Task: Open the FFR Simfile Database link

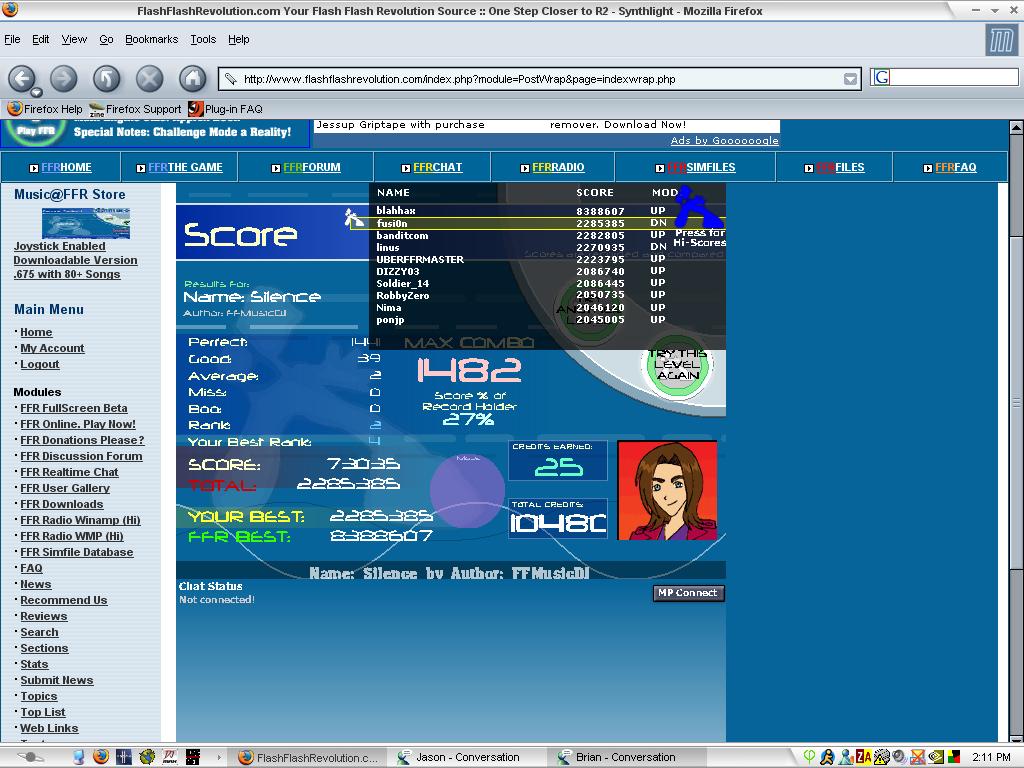Action: pos(76,552)
